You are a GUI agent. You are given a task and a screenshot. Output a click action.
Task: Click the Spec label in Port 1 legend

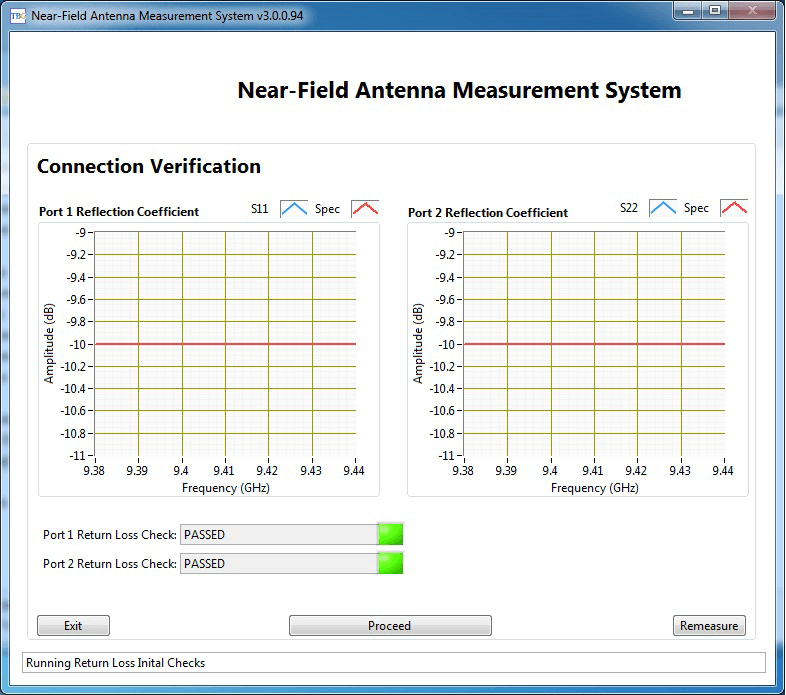tap(327, 209)
